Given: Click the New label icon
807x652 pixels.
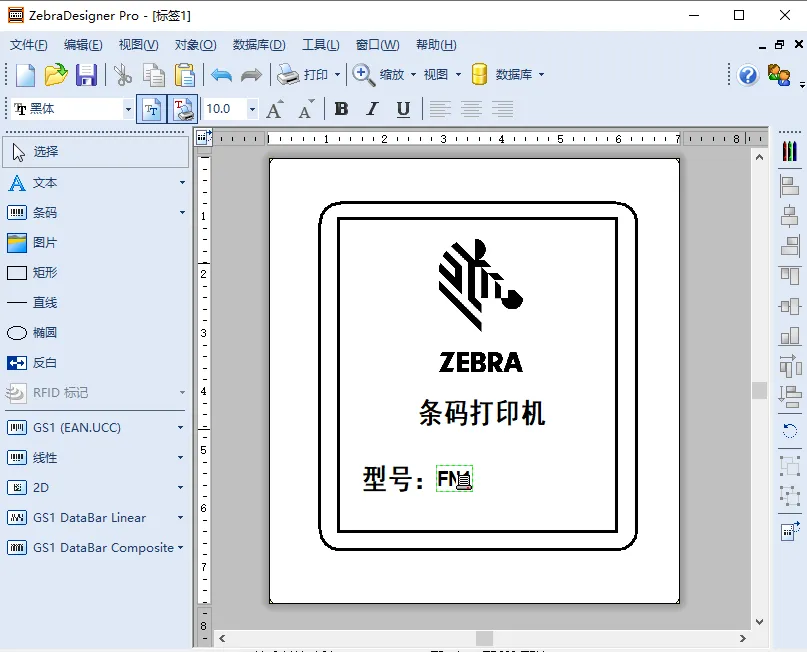Looking at the screenshot, I should pyautogui.click(x=25, y=75).
